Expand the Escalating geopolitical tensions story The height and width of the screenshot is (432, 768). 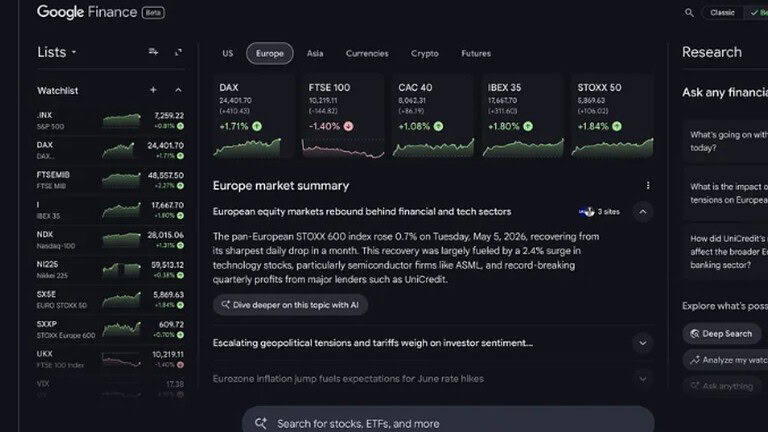pyautogui.click(x=643, y=343)
